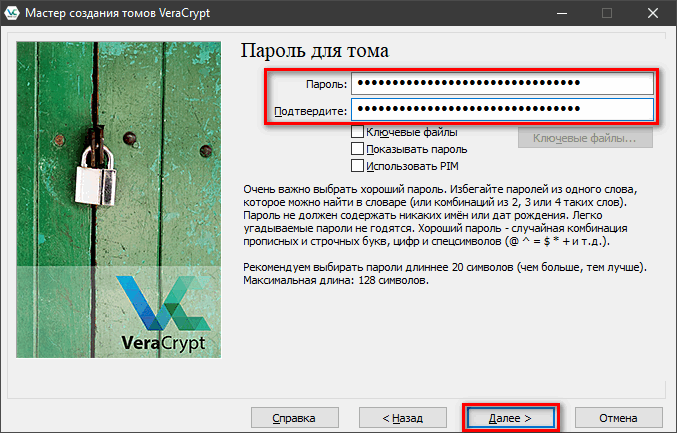
Task: Enable the "Ключевые файлы" checkbox
Action: pyautogui.click(x=357, y=132)
